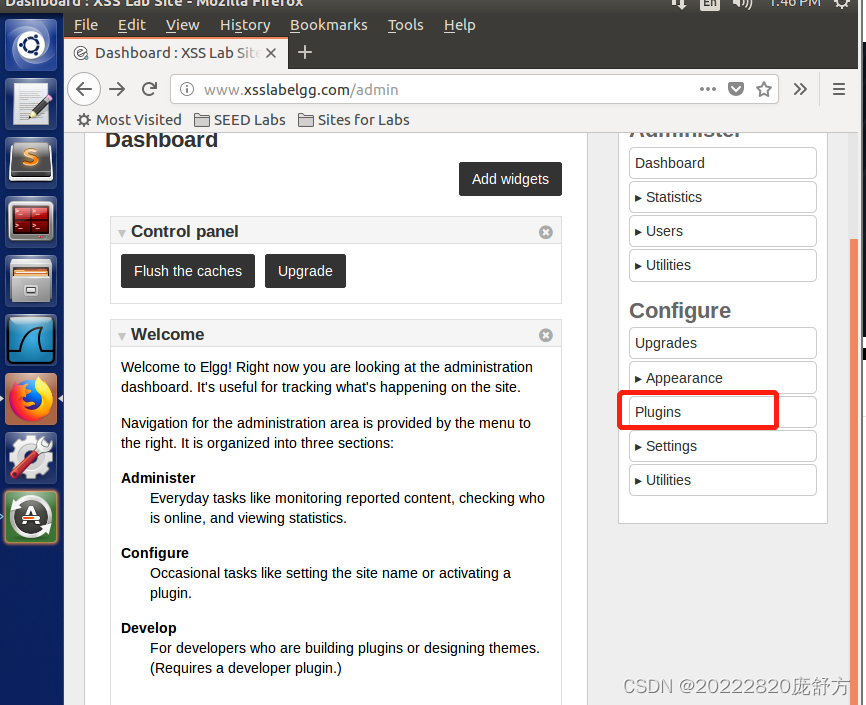Expand Utilities under Configure
The width and height of the screenshot is (866, 705).
click(x=722, y=480)
